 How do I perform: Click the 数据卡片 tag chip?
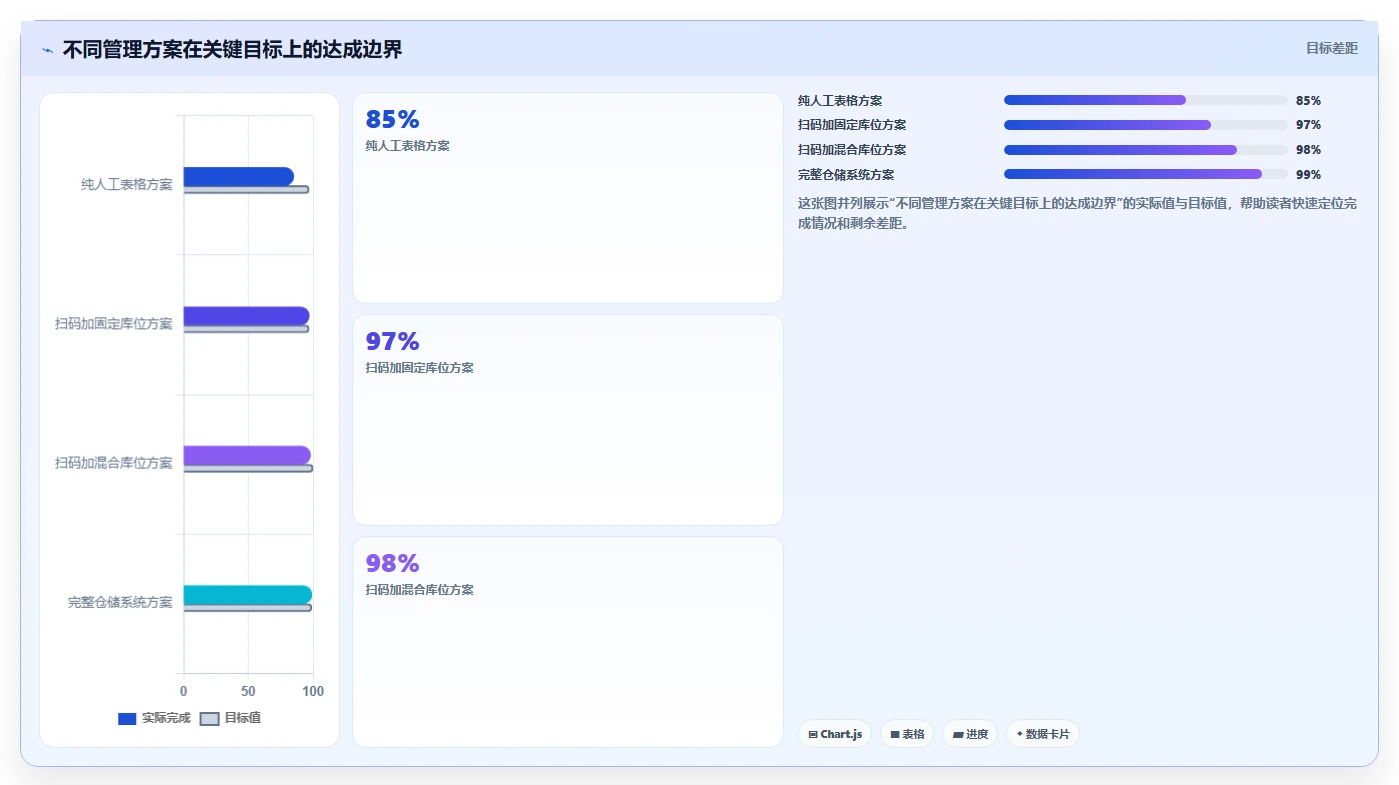tap(1043, 734)
